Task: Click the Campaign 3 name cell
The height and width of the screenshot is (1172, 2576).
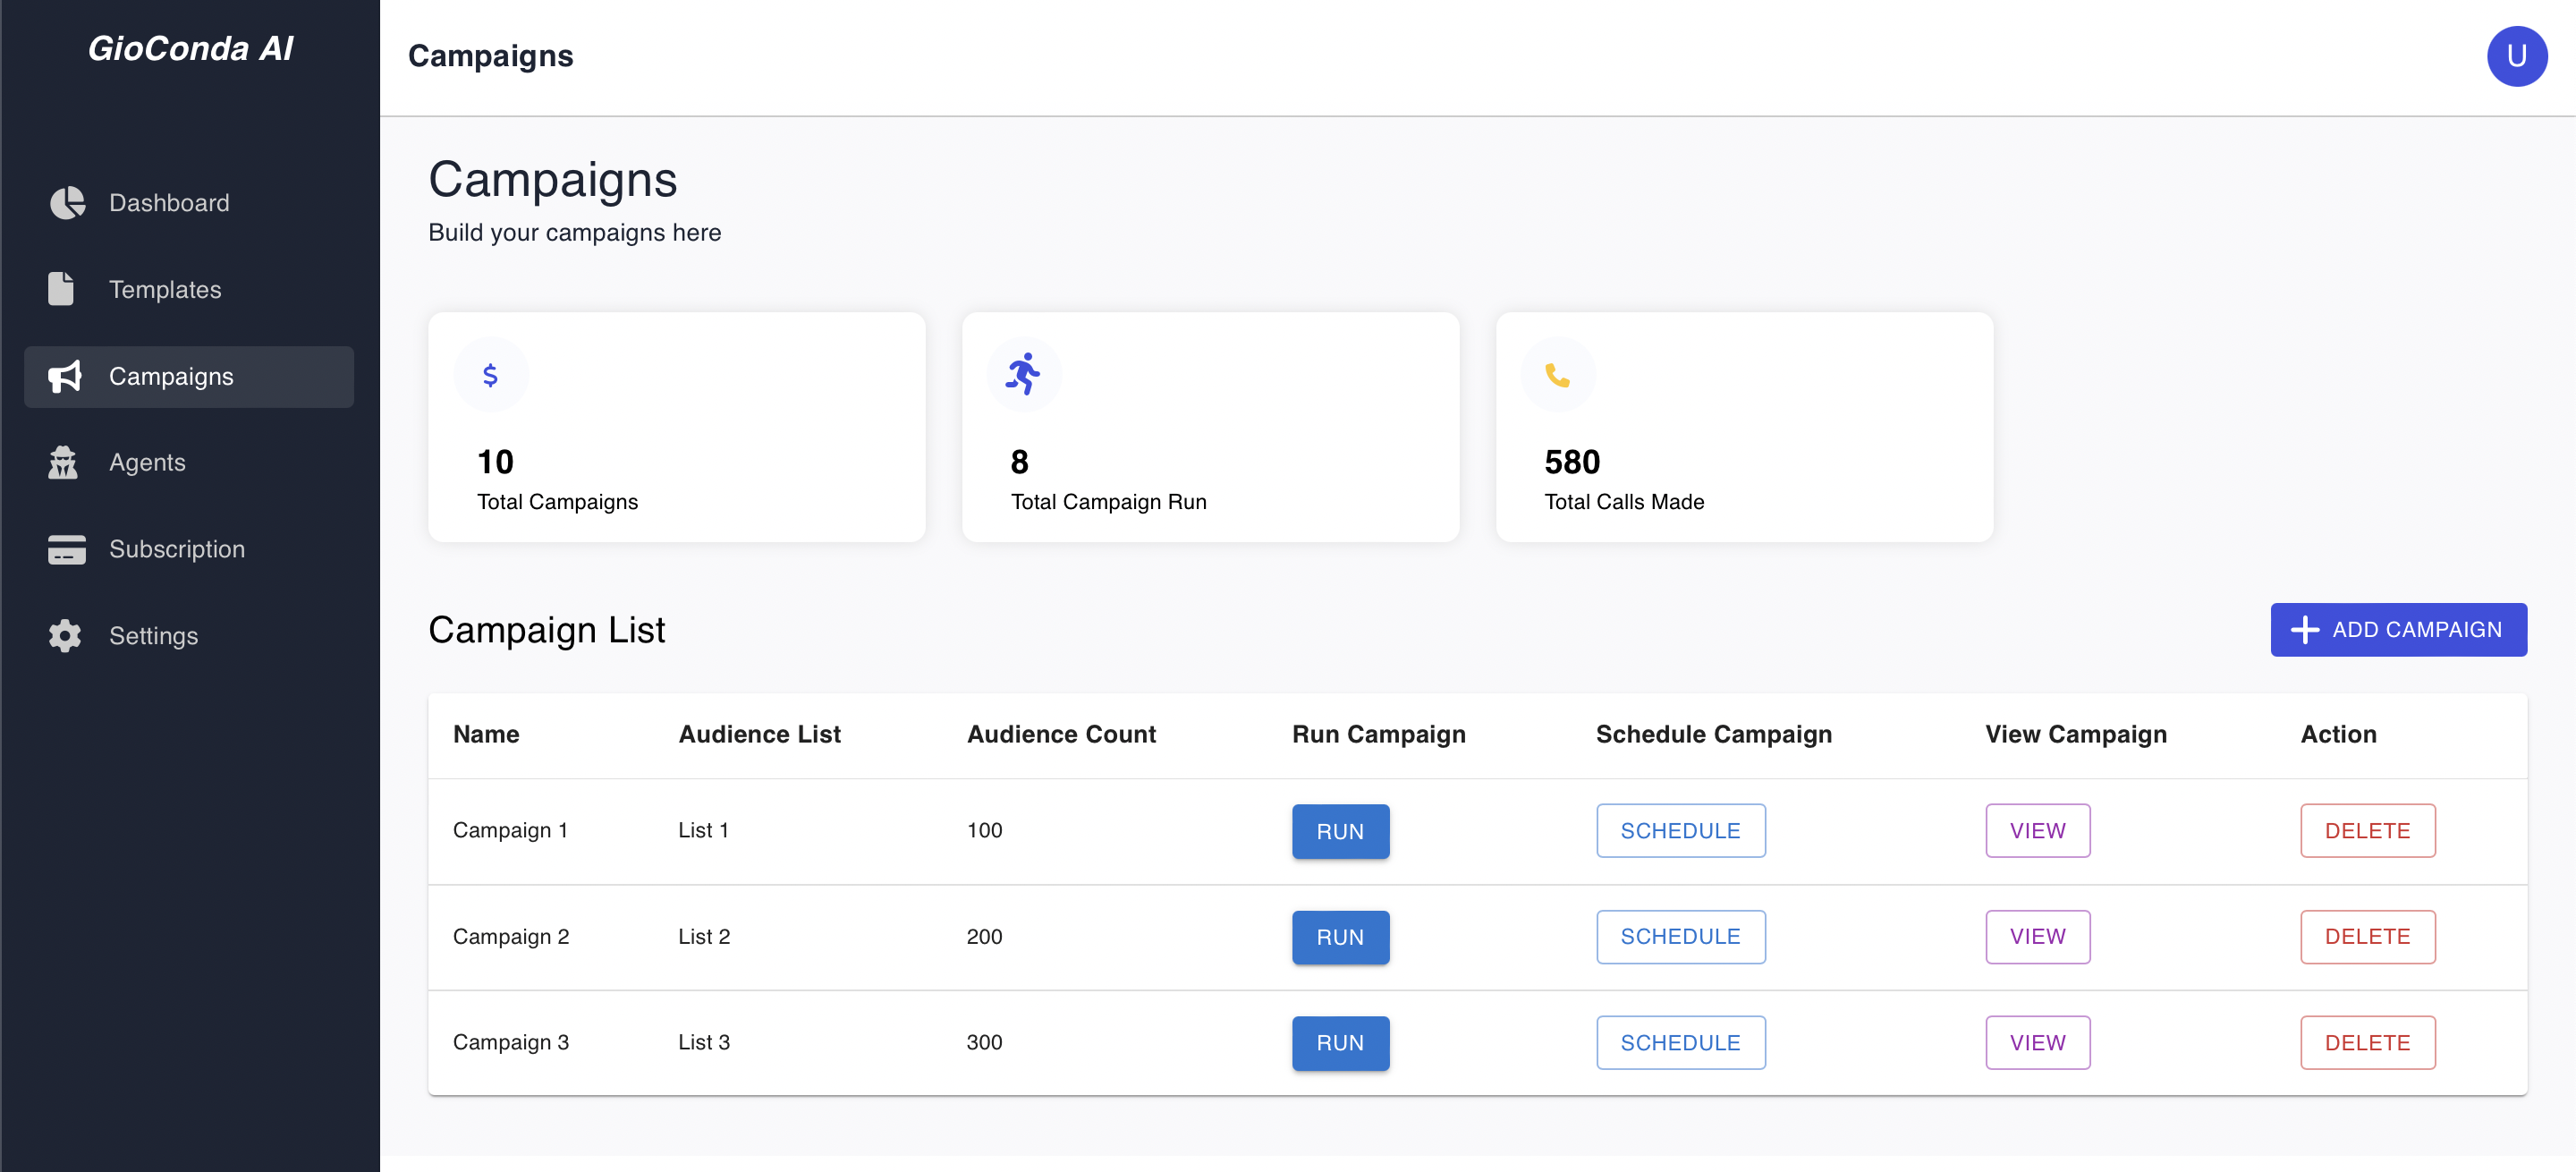Action: 510,1042
